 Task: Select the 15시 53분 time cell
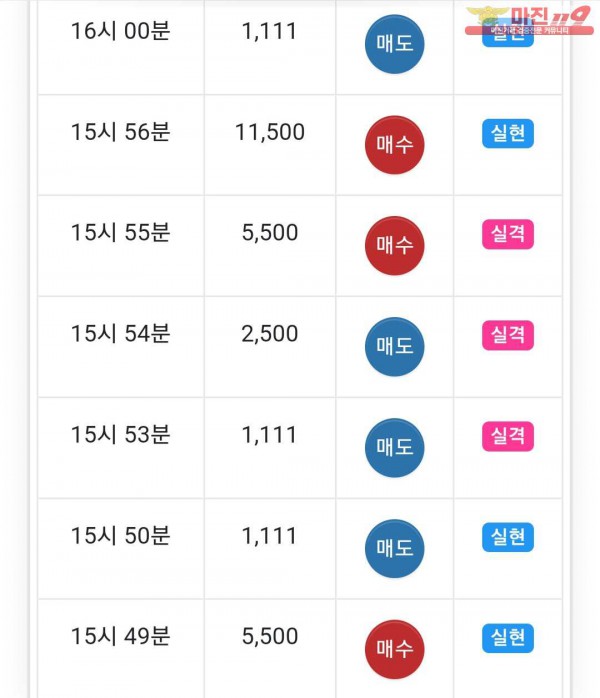[x=121, y=435]
